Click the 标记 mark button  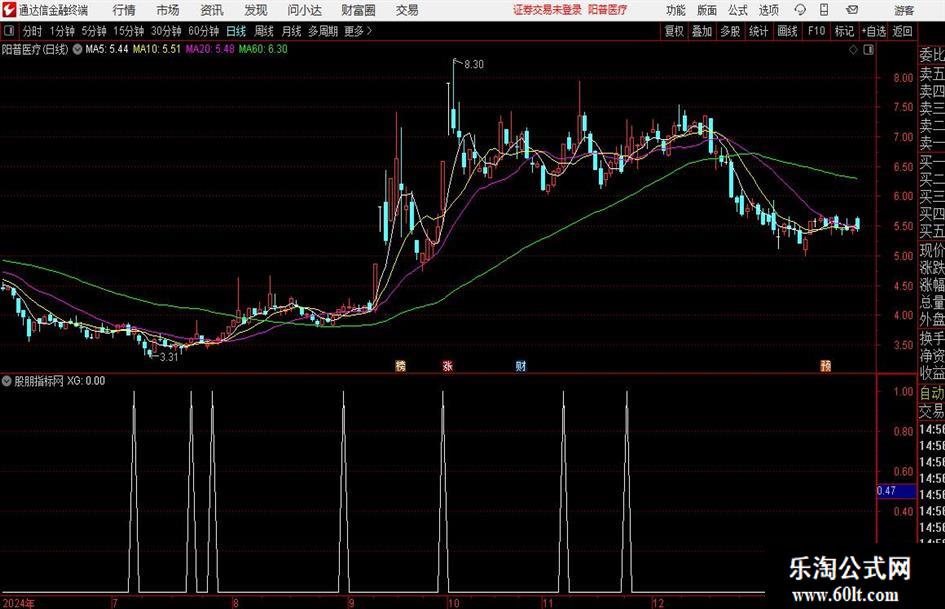point(844,31)
